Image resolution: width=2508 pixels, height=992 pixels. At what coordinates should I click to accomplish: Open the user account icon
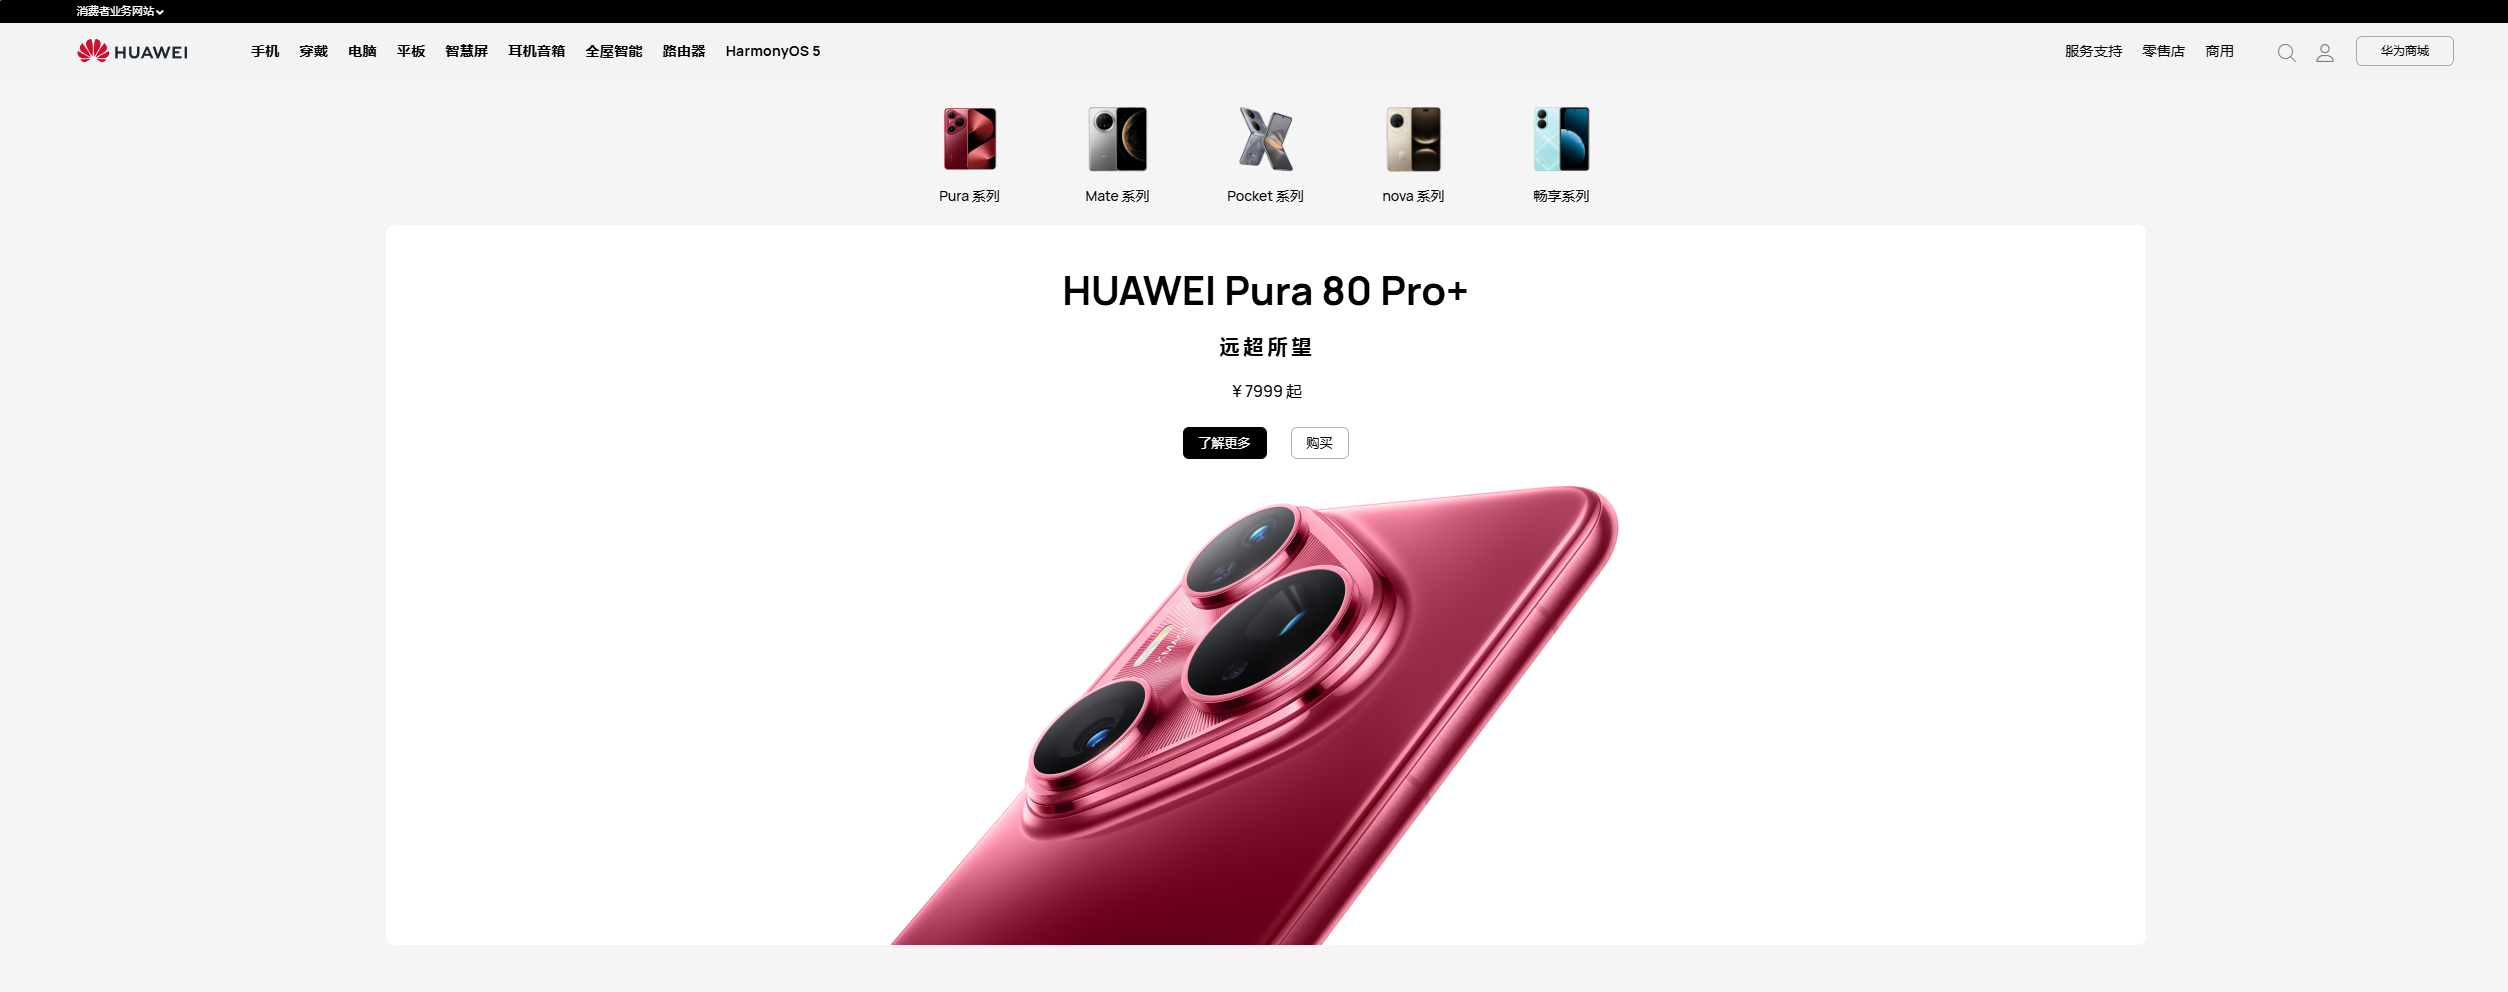coord(2325,53)
